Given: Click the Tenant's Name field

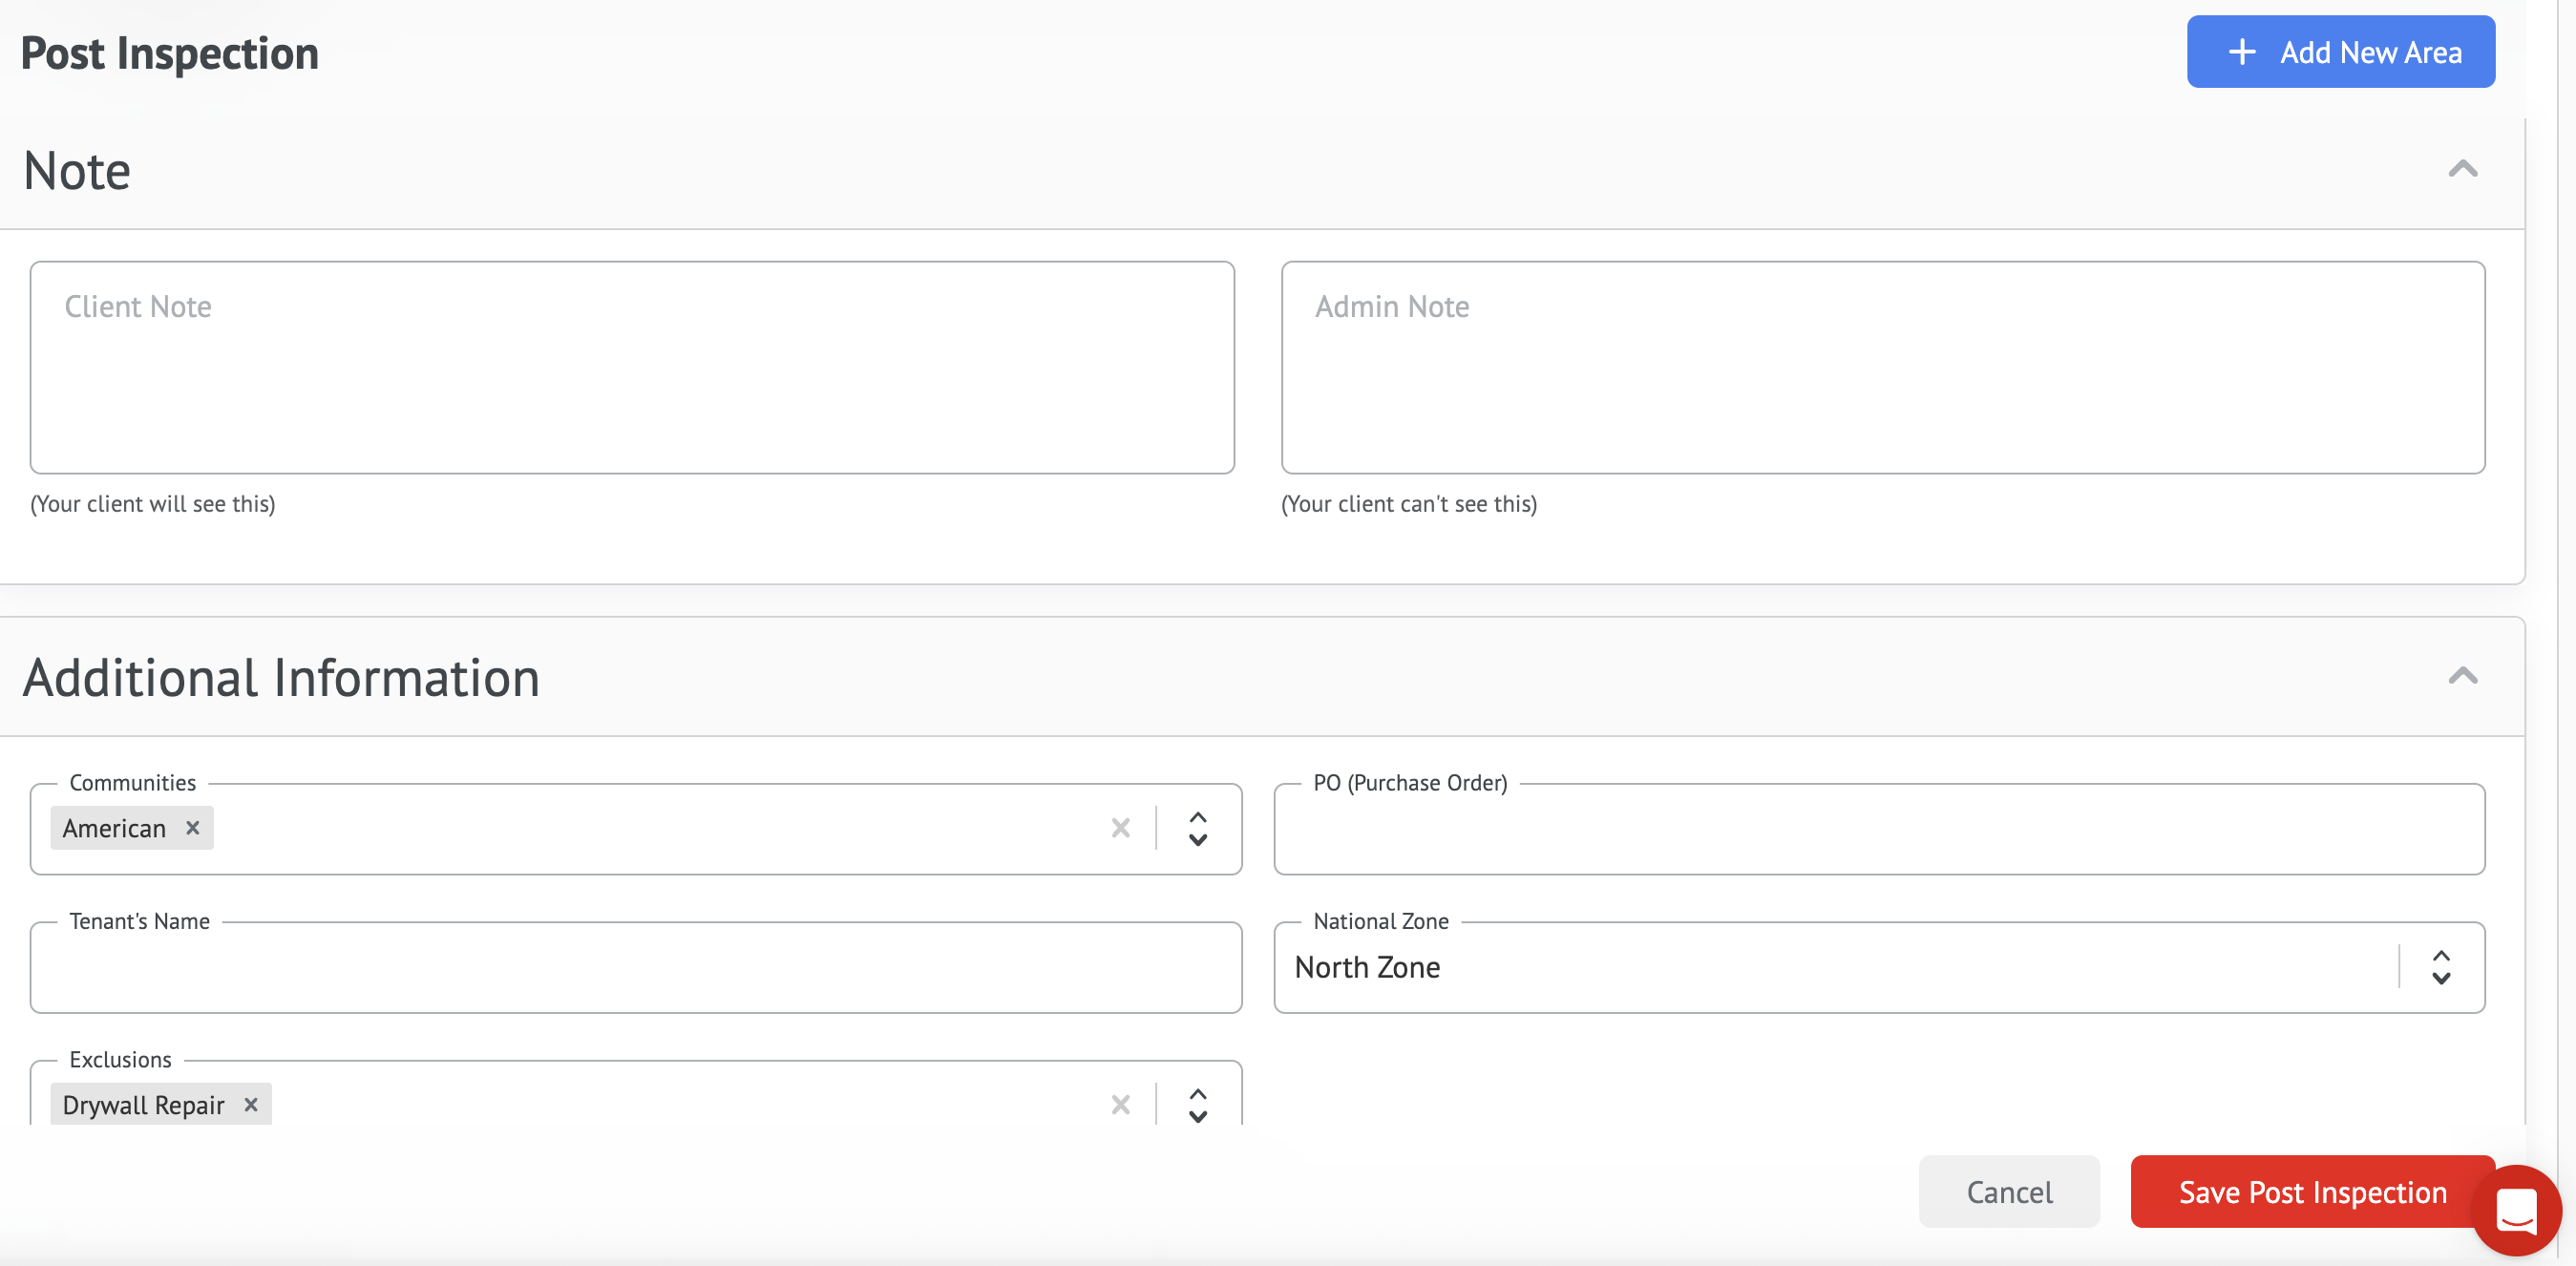Looking at the screenshot, I should point(636,968).
